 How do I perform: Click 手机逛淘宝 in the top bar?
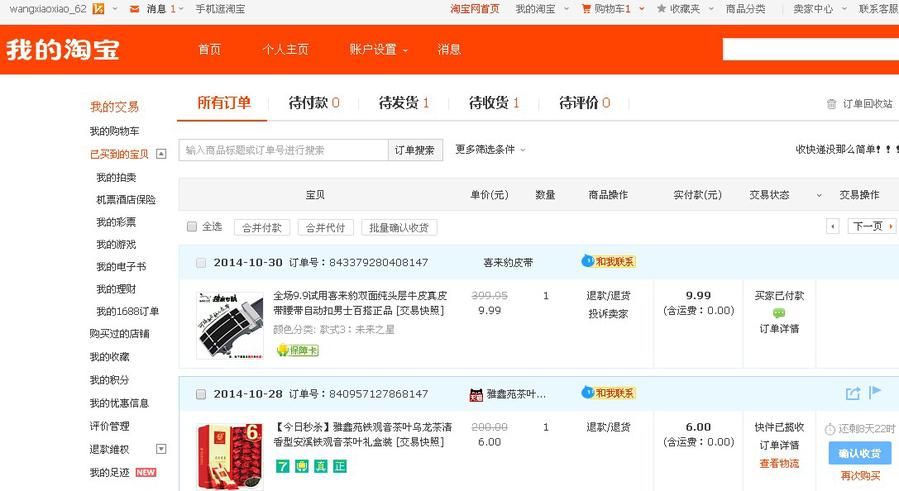tap(220, 9)
